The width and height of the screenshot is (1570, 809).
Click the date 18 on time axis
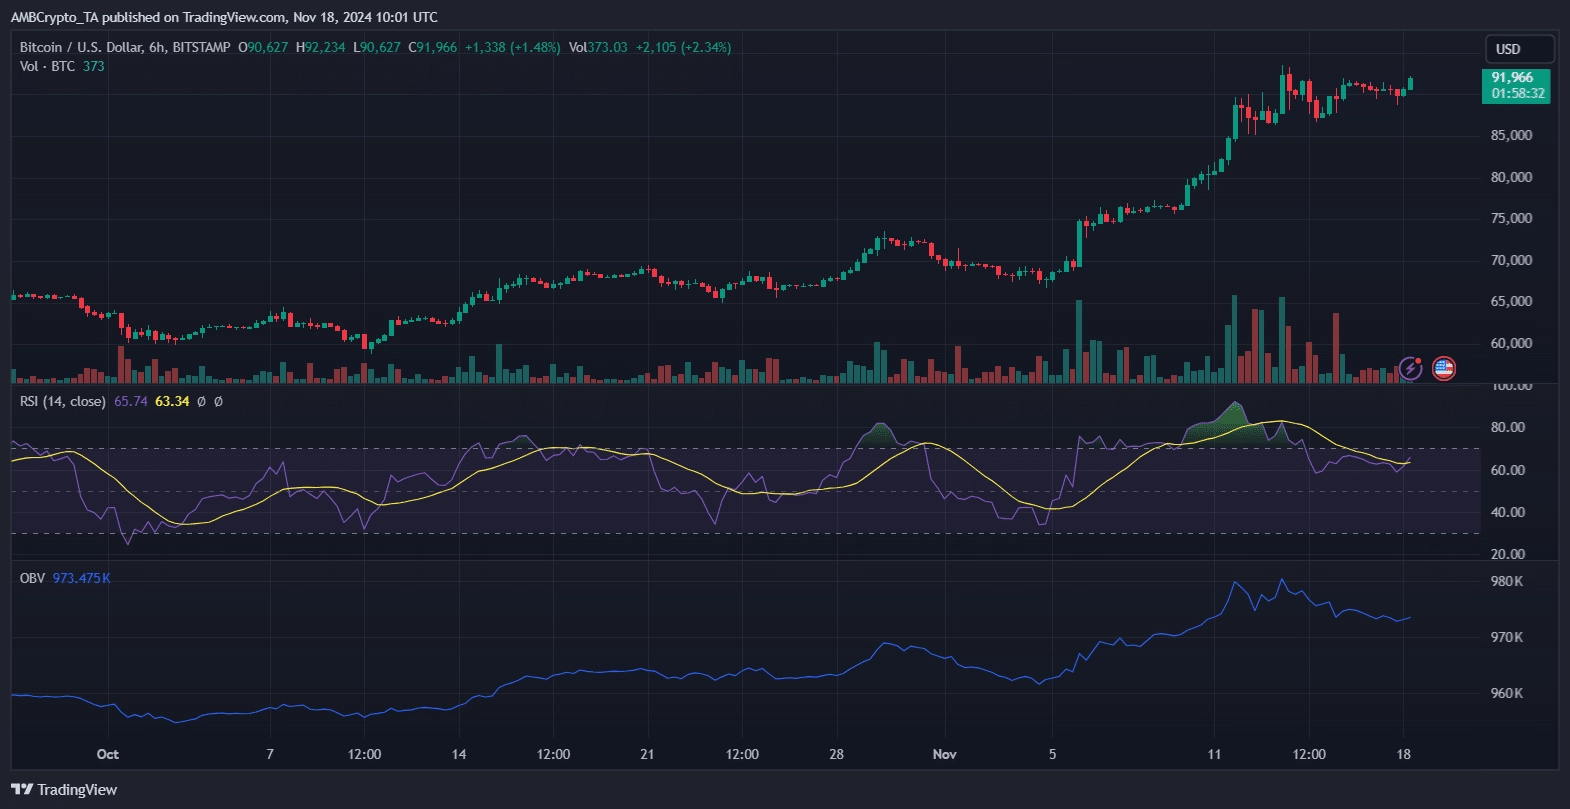click(1403, 754)
